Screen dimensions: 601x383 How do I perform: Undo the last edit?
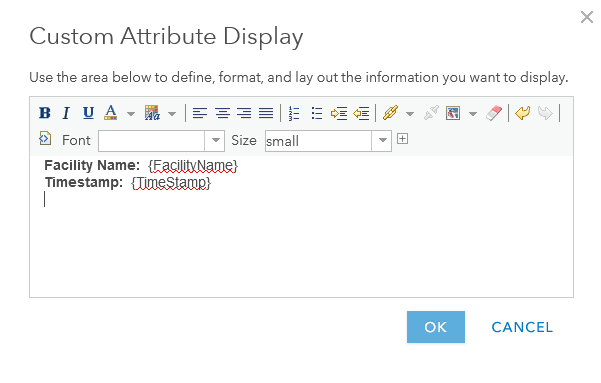click(523, 113)
